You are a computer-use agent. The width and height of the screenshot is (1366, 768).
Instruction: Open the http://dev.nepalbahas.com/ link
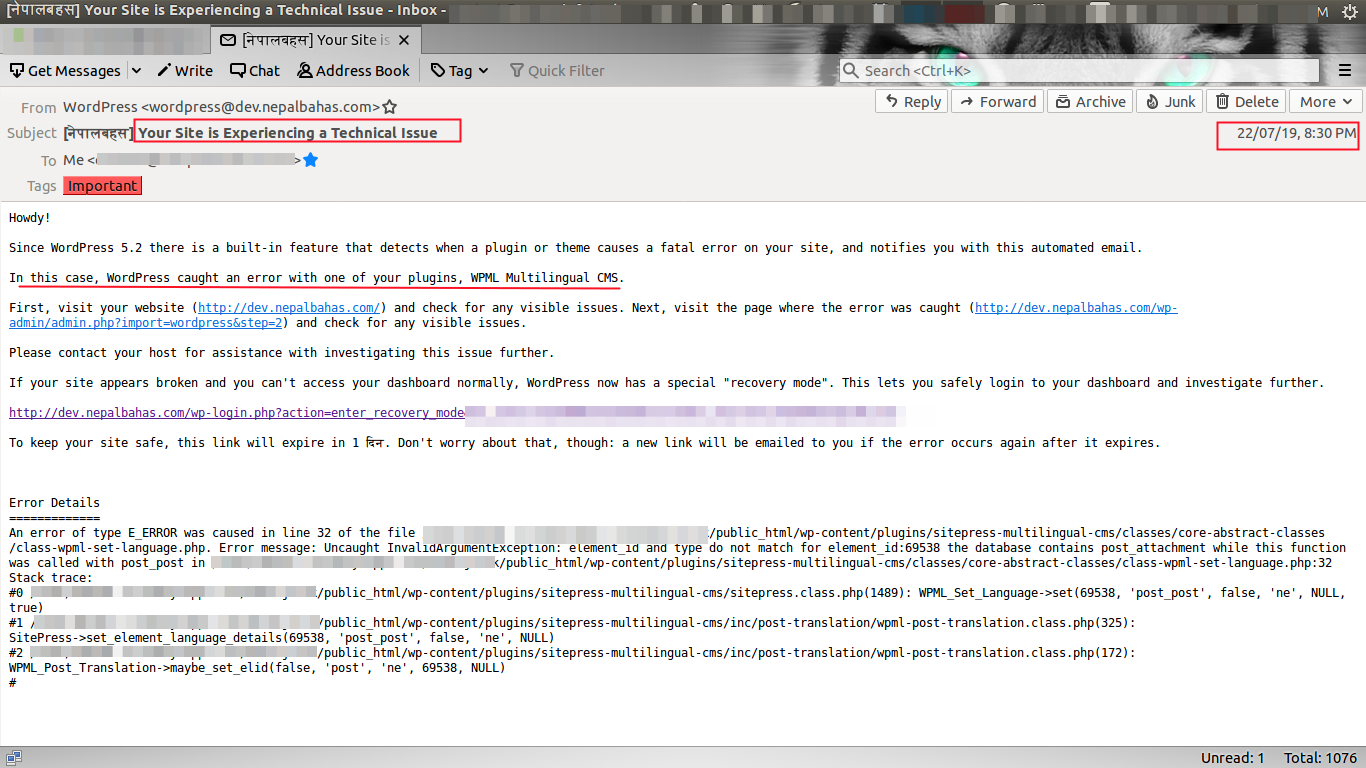pos(289,308)
